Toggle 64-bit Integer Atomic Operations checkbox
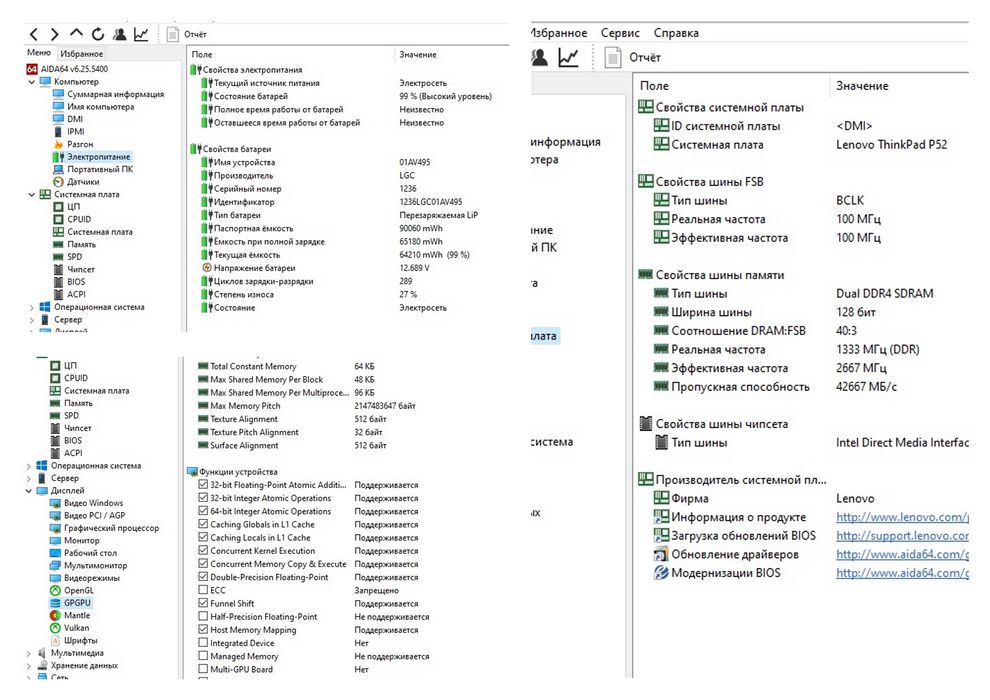This screenshot has width=990, height=700. point(203,511)
